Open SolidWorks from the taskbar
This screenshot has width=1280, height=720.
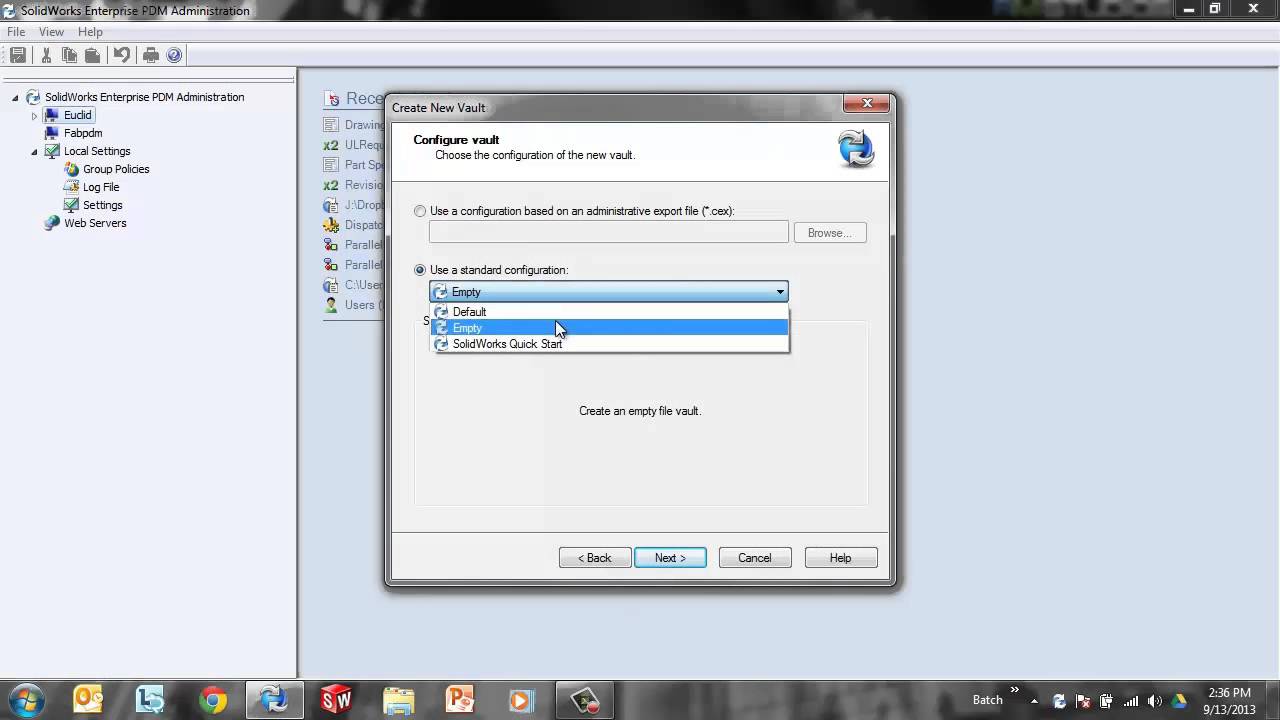[336, 700]
